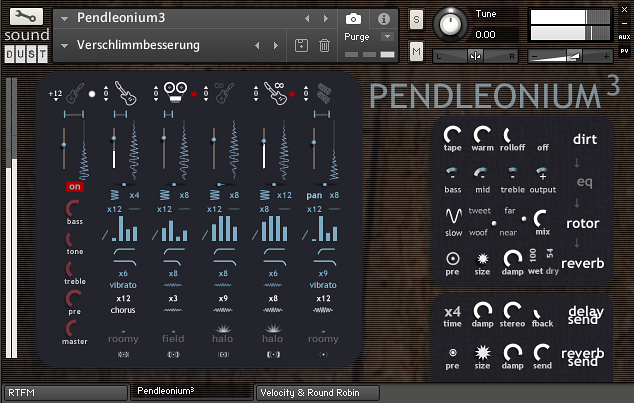Go to previous instrument arrow
Image resolution: width=634 pixels, height=403 pixels.
[x=307, y=19]
